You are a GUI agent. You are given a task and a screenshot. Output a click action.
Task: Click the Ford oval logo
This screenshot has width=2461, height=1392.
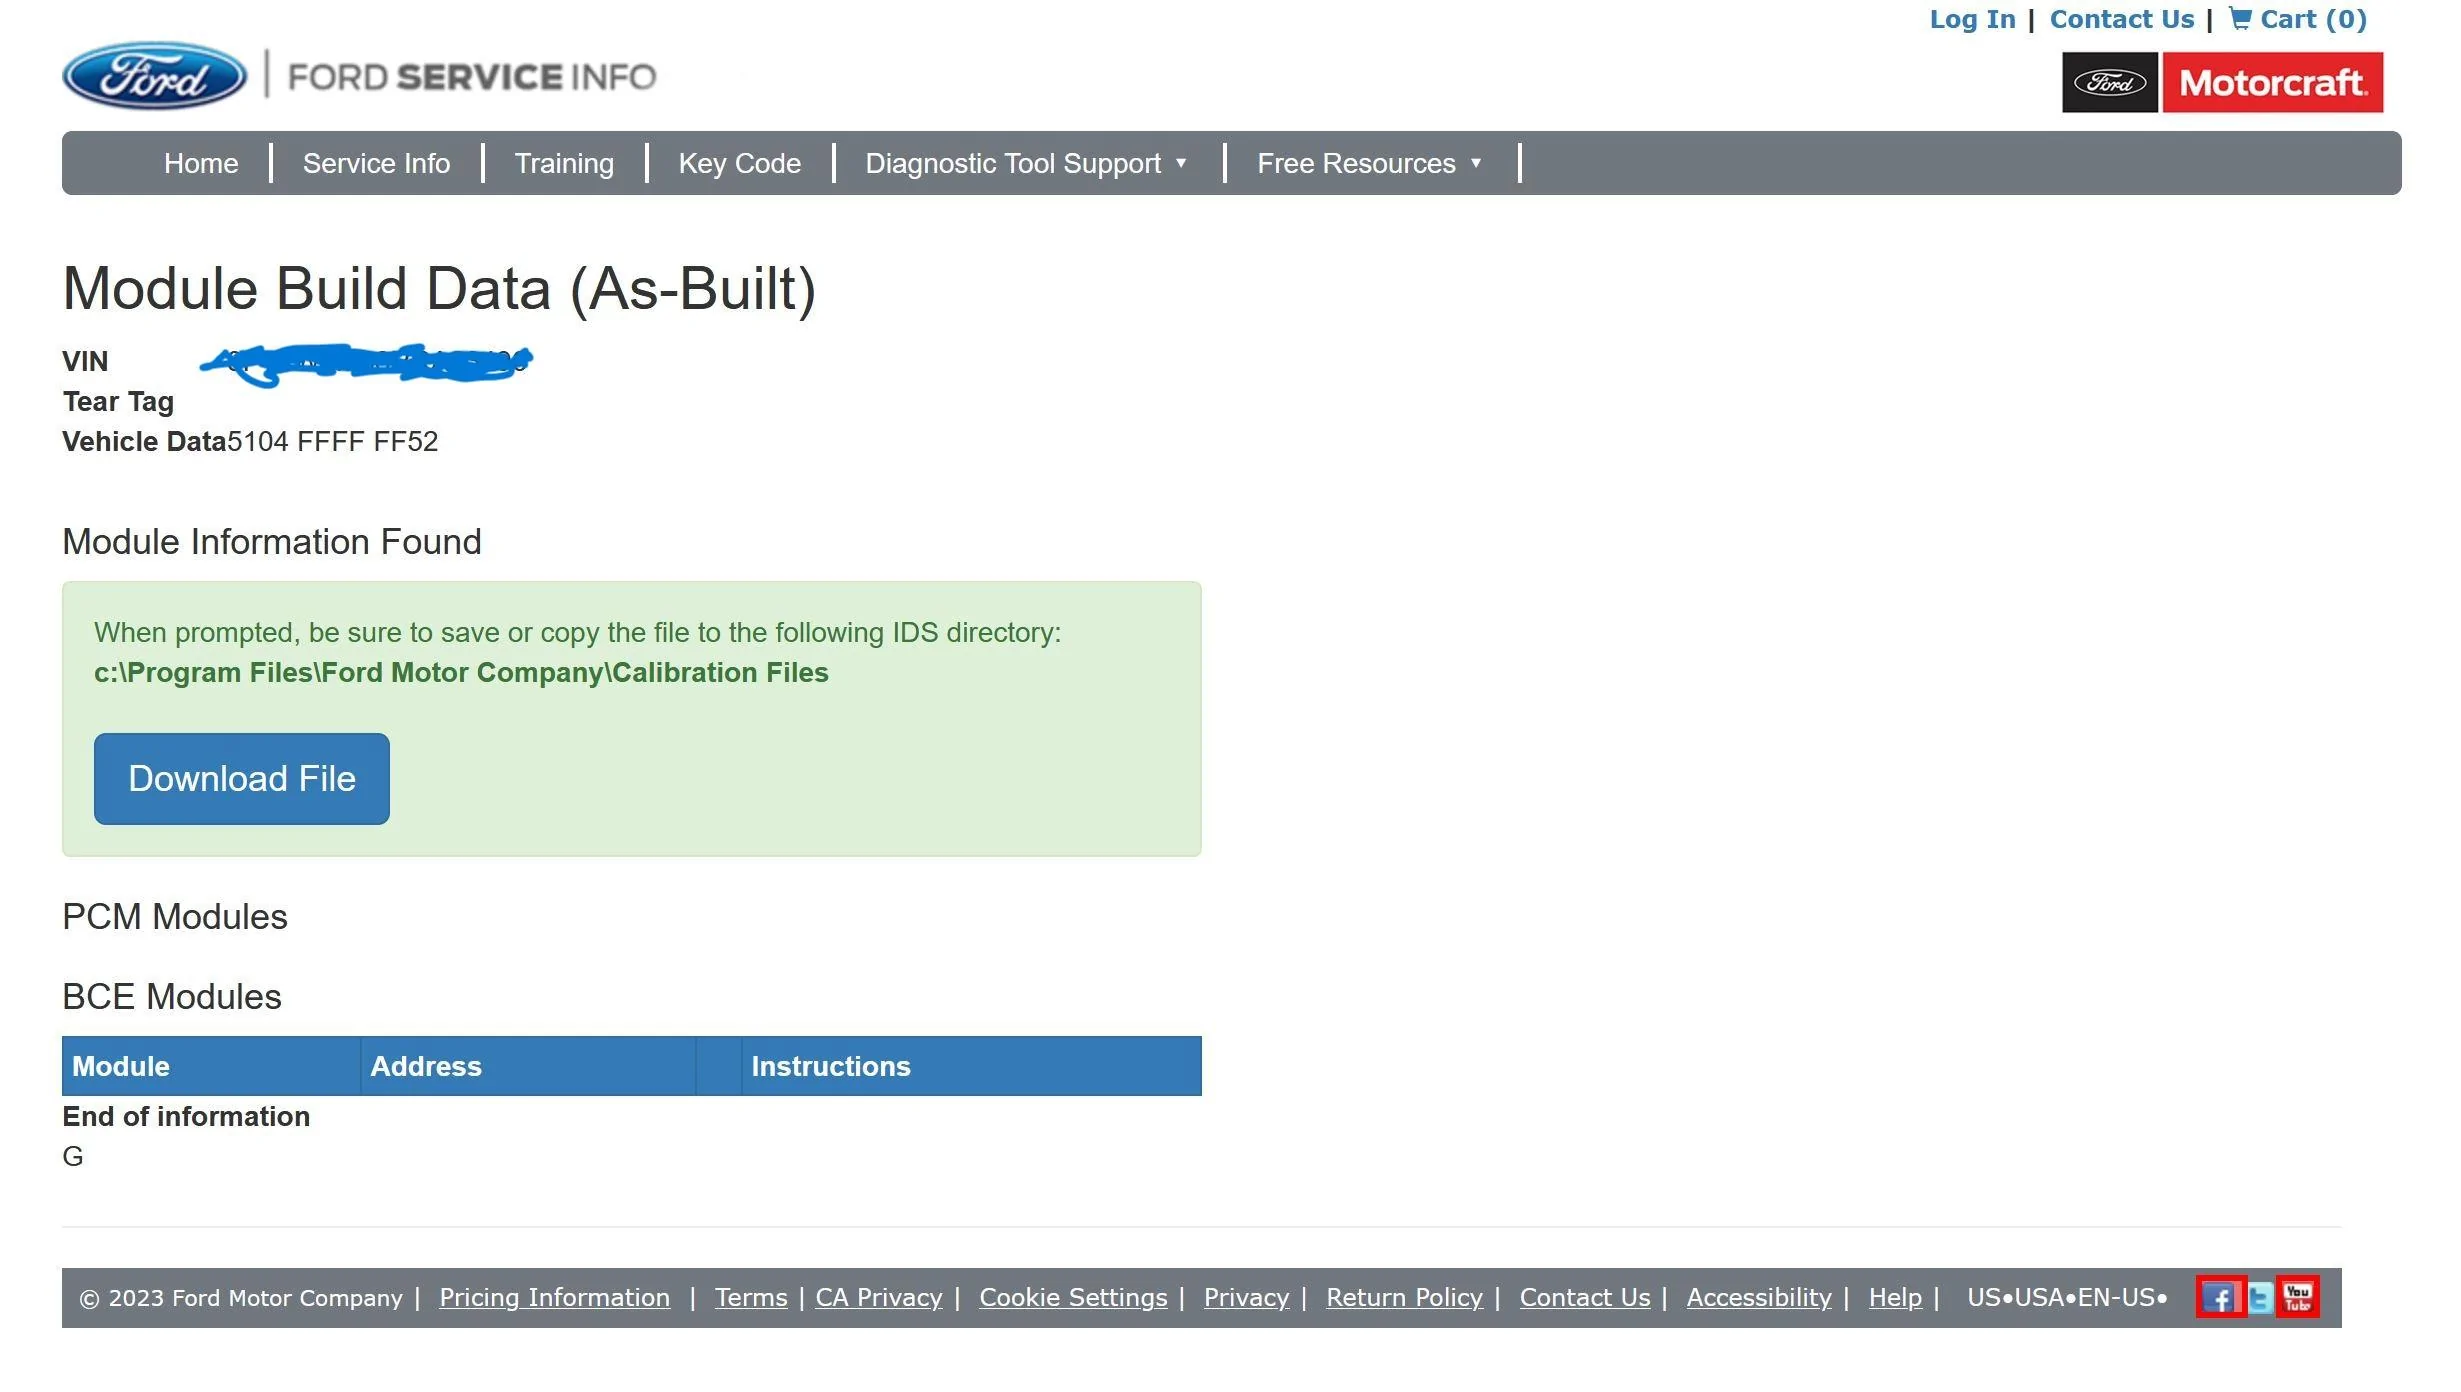click(x=154, y=76)
